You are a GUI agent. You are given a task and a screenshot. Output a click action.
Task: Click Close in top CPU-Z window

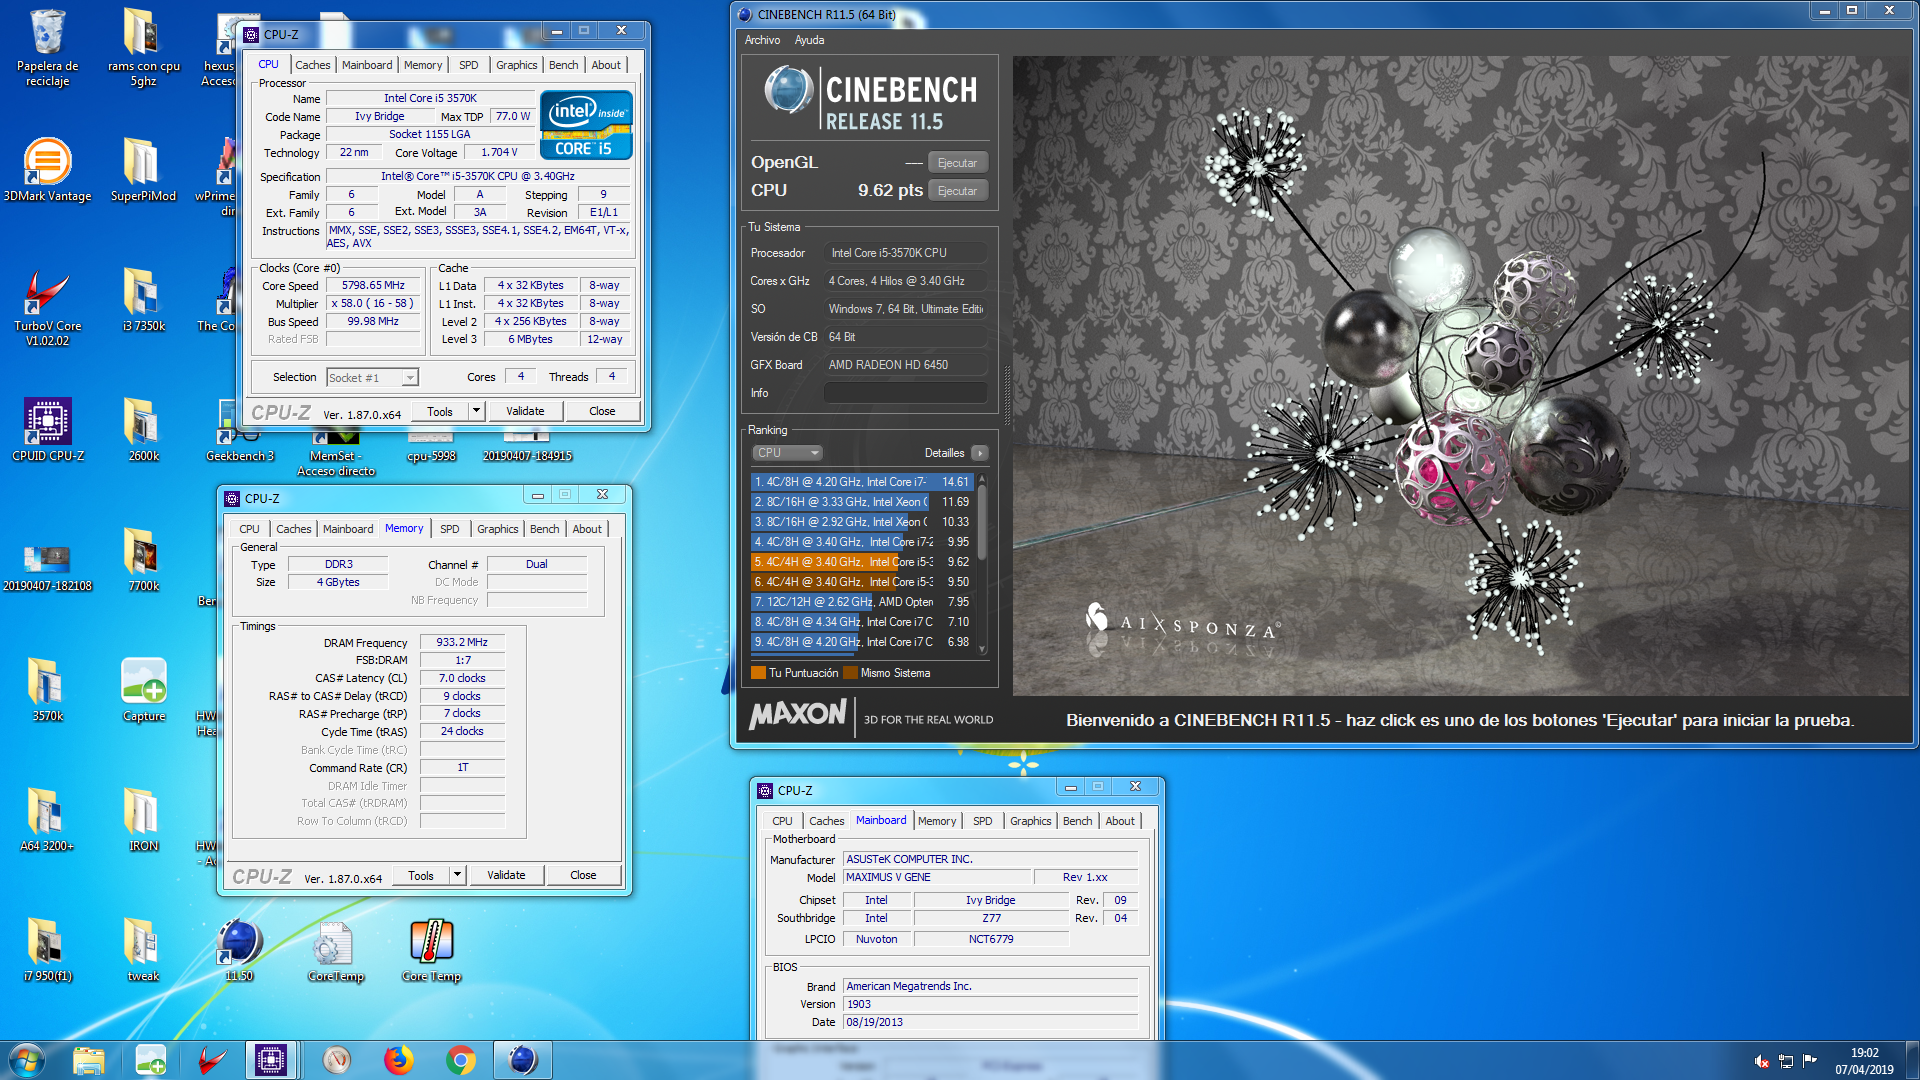(x=602, y=411)
